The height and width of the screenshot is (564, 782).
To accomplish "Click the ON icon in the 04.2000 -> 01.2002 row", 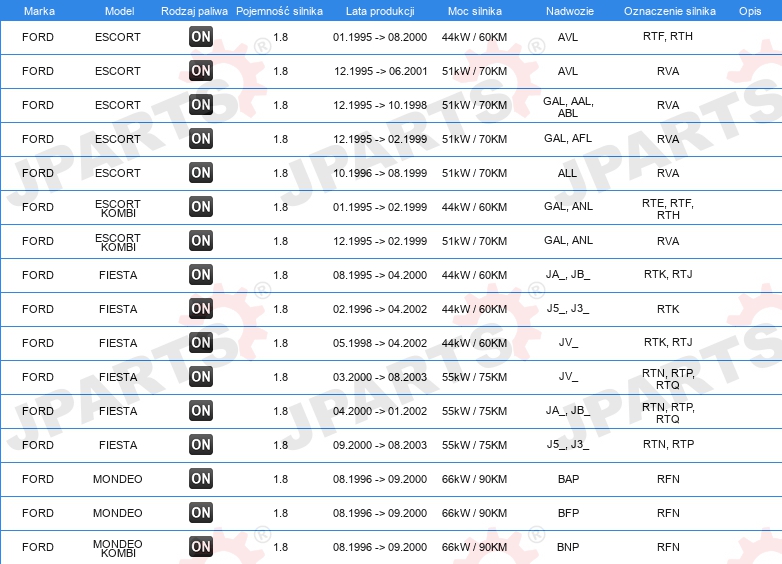I will pyautogui.click(x=201, y=410).
